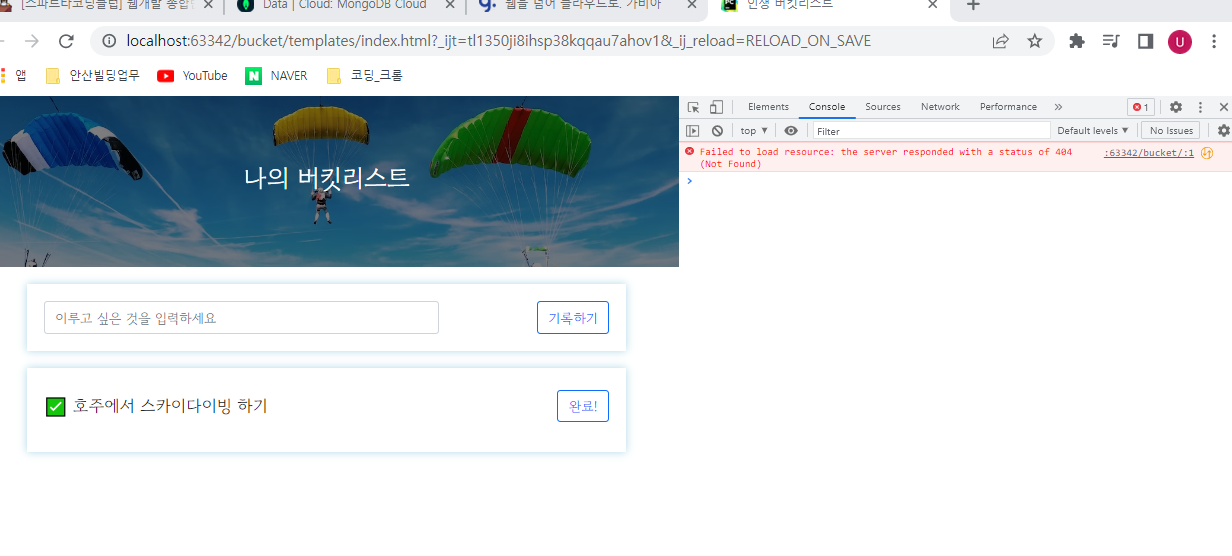Bookmark this page with the star icon

pos(1034,41)
